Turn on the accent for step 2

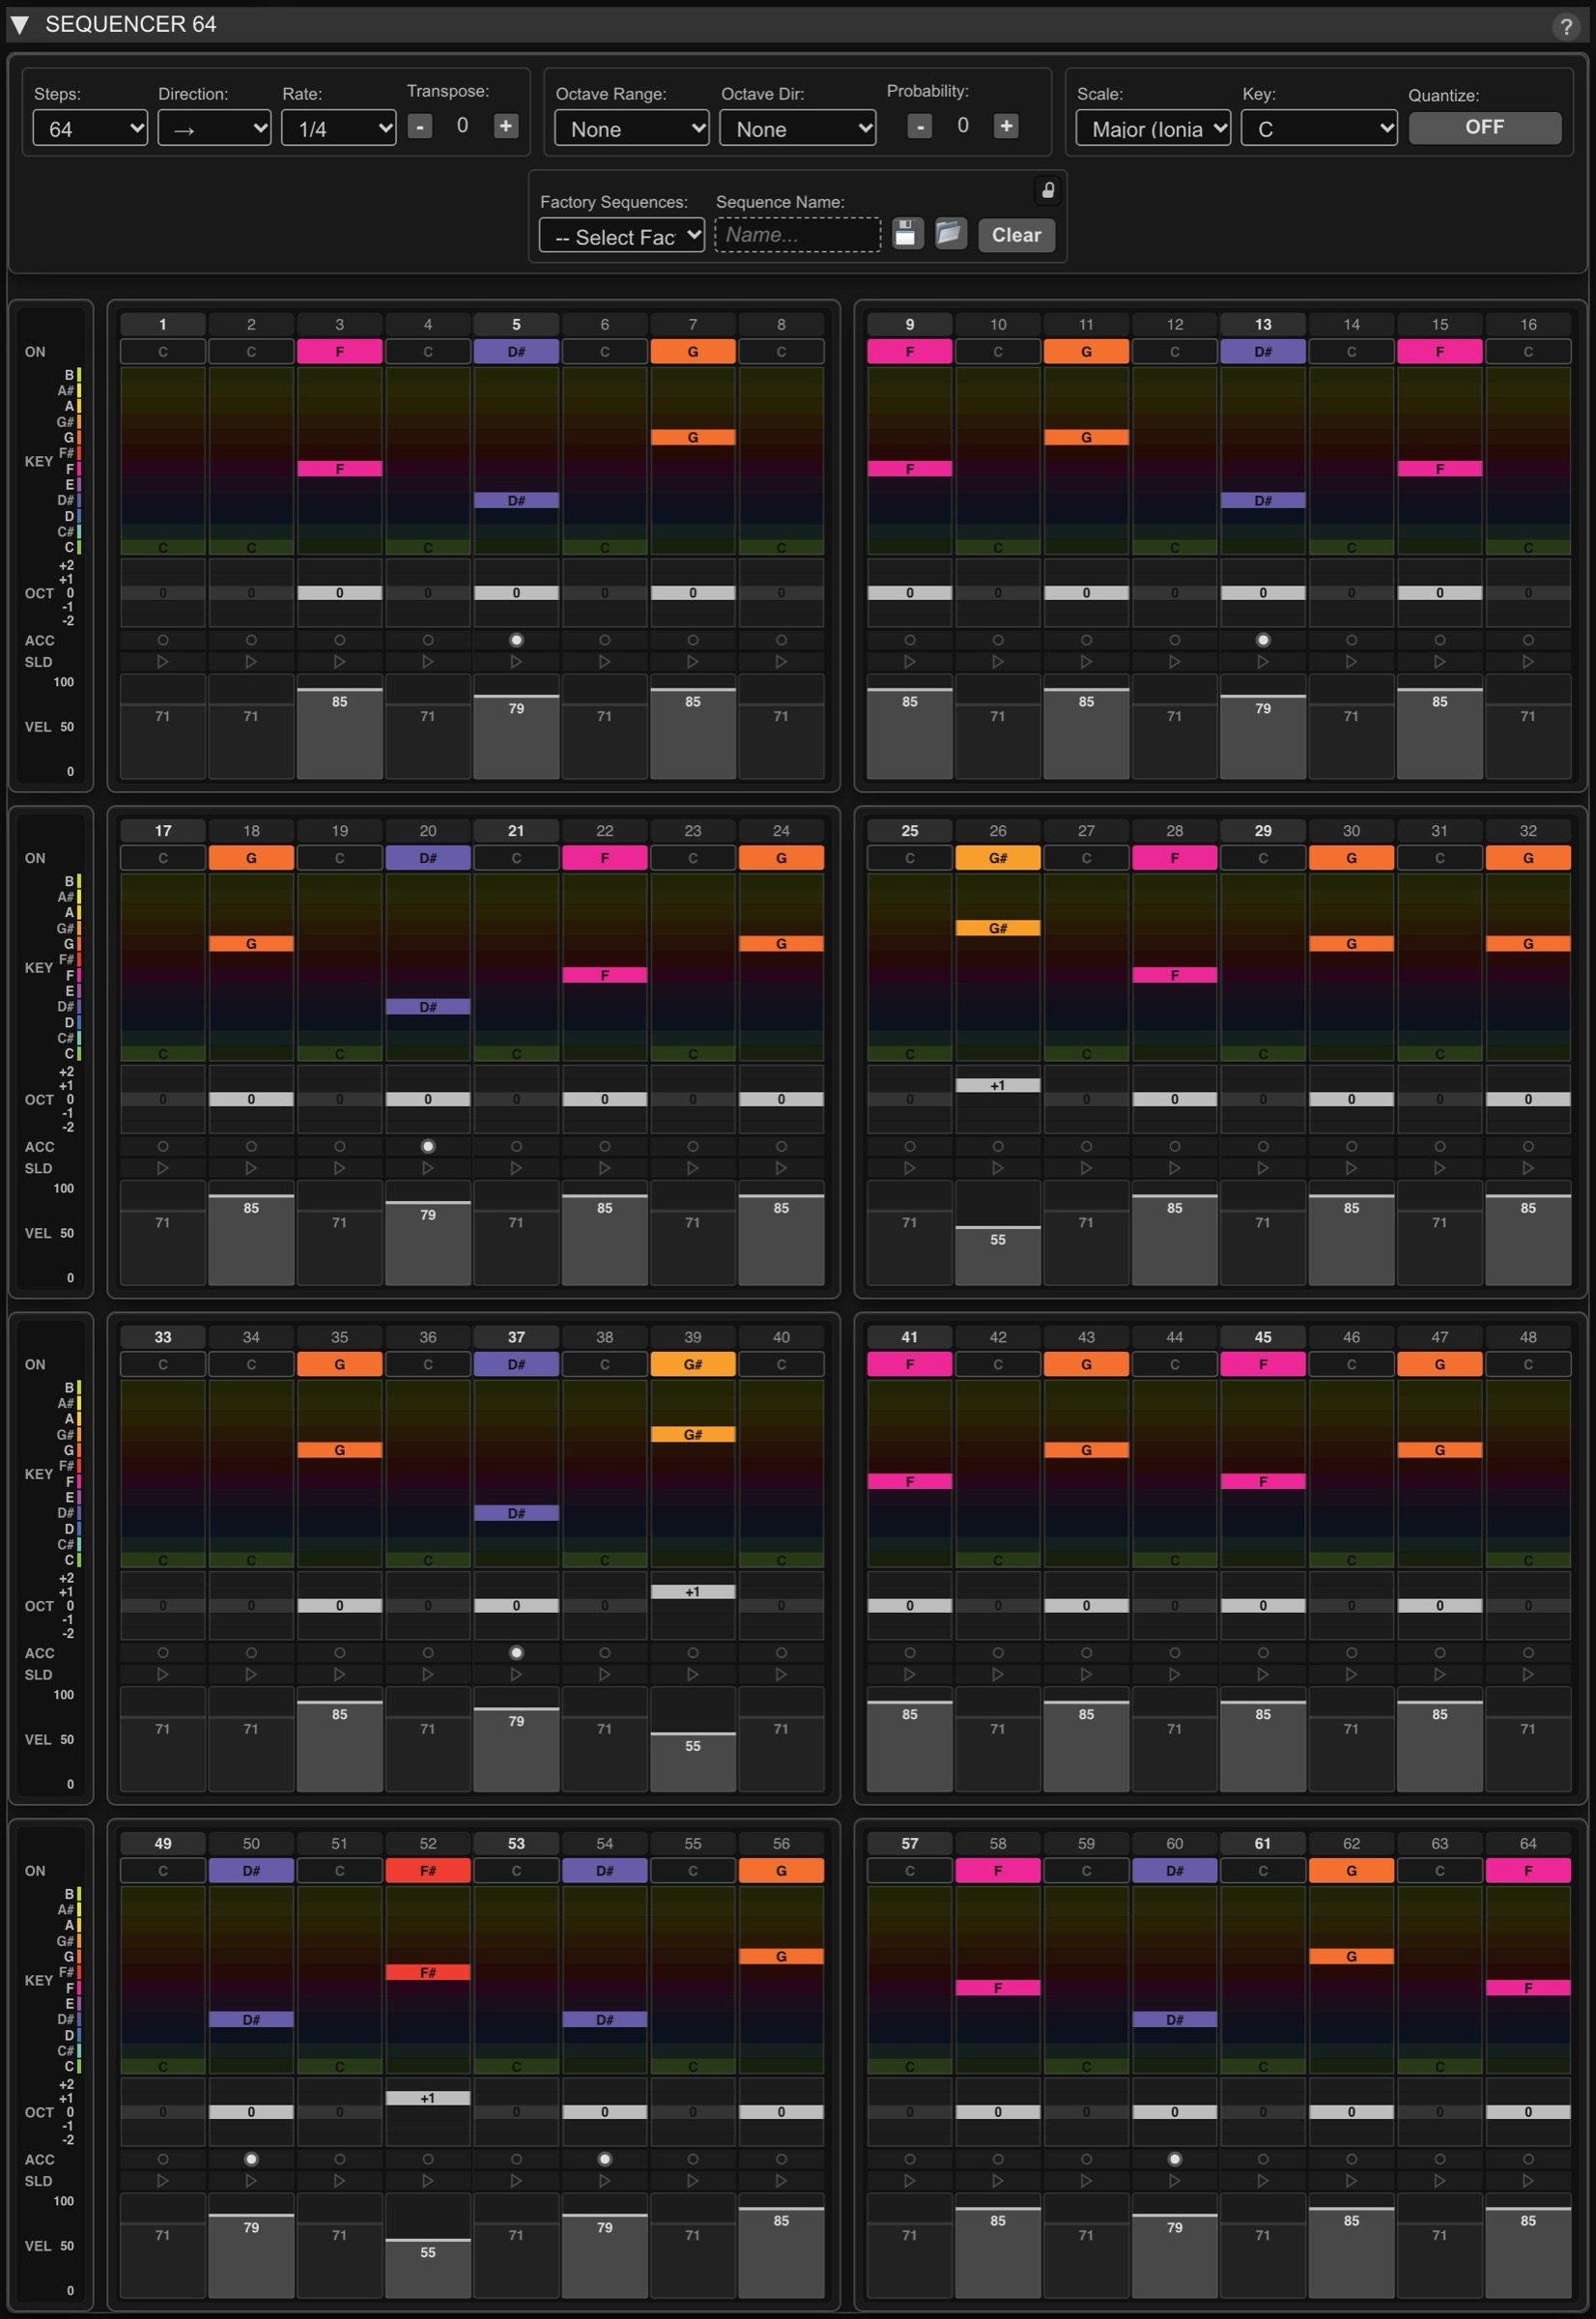[251, 640]
